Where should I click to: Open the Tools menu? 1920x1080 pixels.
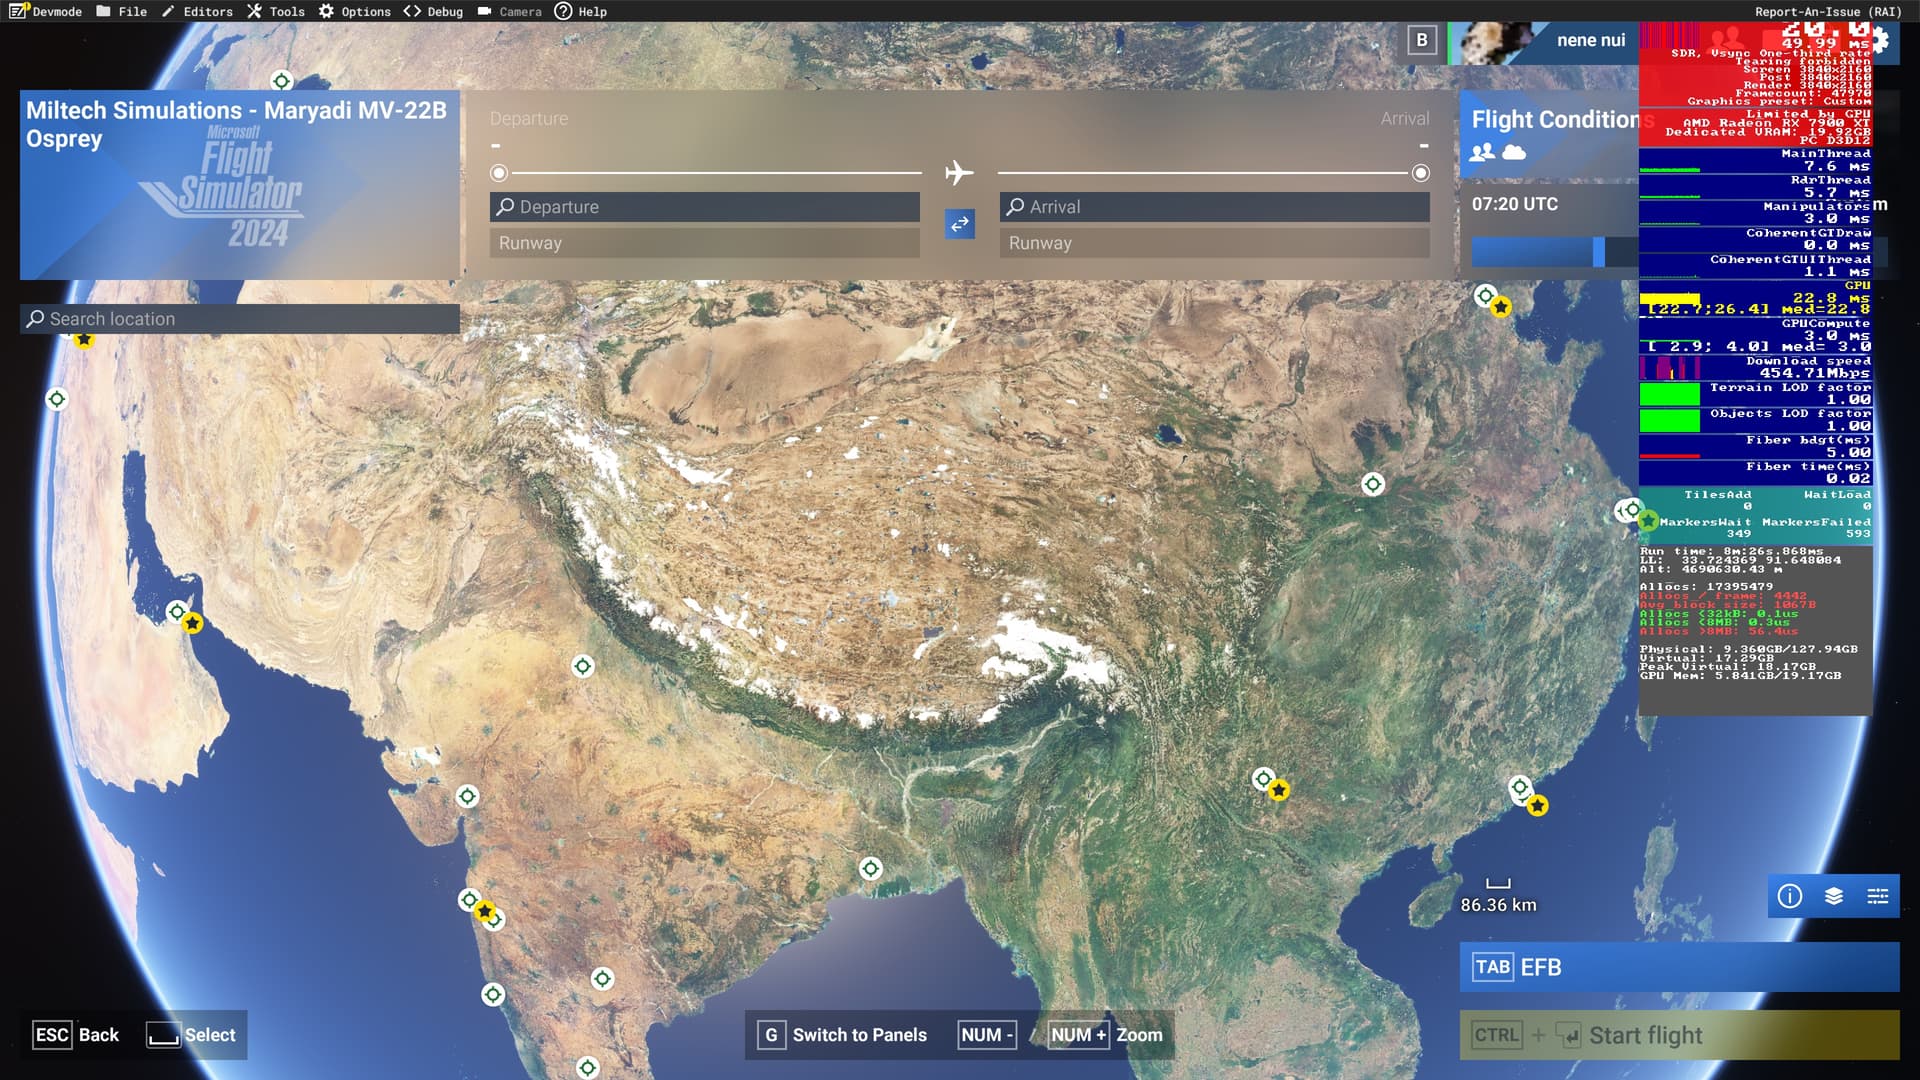276,11
